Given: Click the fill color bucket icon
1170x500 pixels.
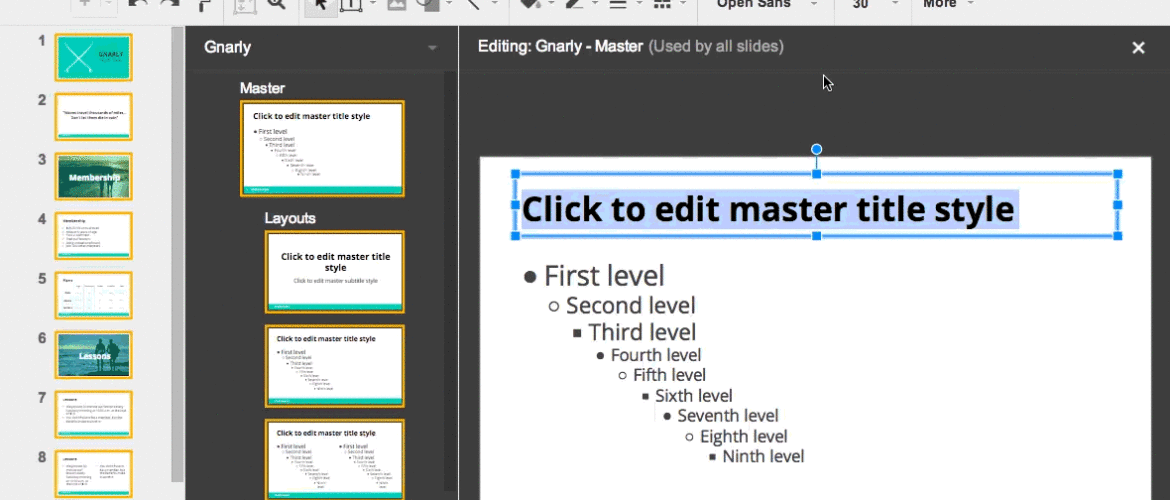Looking at the screenshot, I should [529, 5].
